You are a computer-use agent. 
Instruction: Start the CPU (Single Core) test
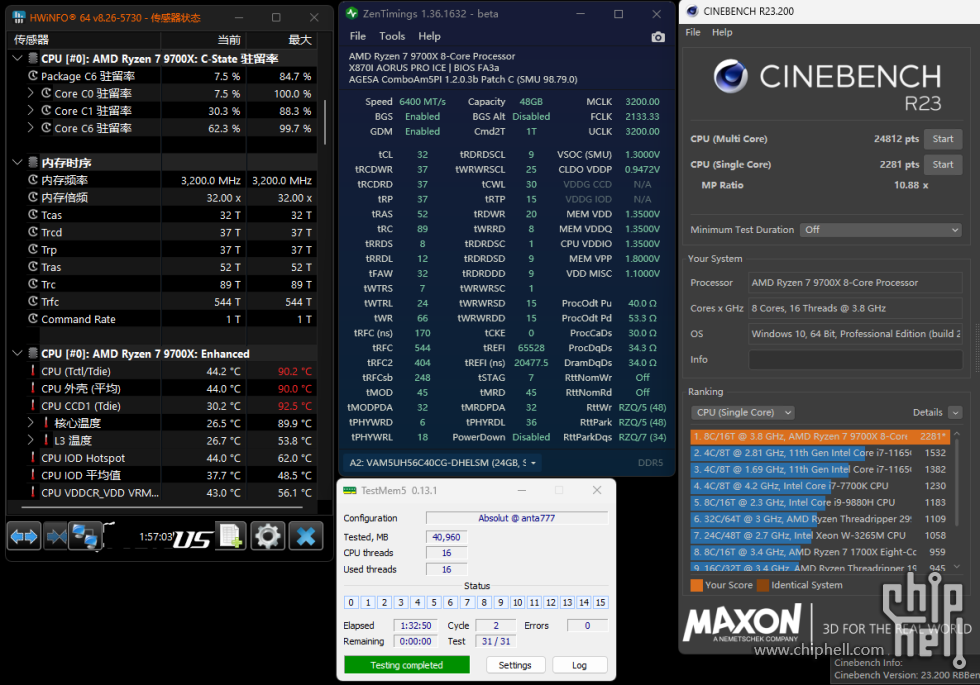click(x=943, y=164)
